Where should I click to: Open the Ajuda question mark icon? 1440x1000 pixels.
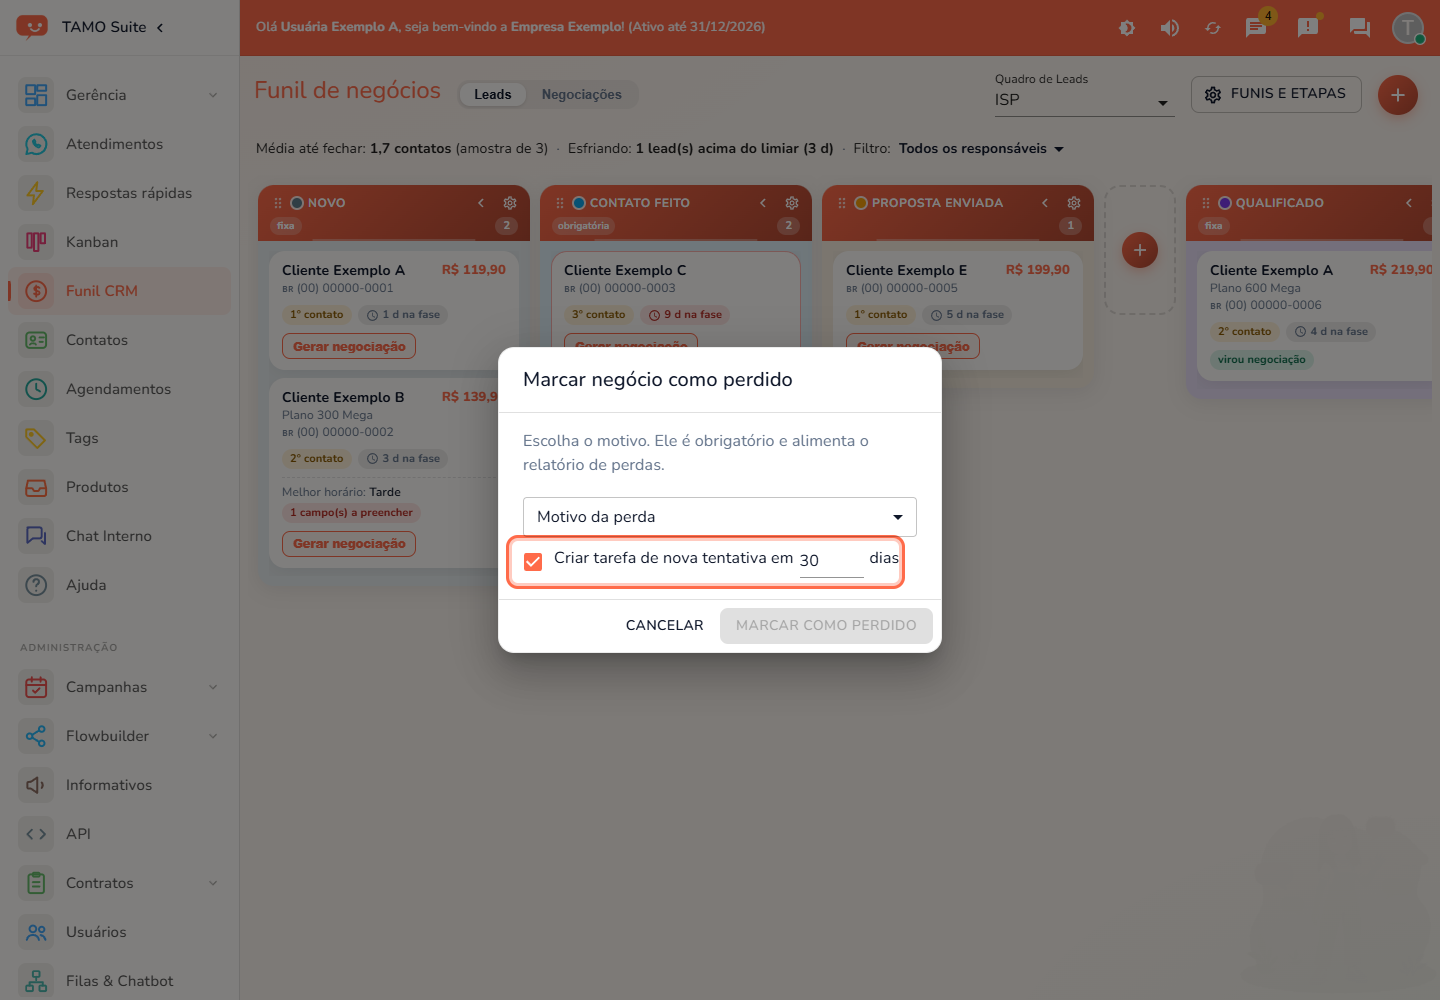coord(36,585)
